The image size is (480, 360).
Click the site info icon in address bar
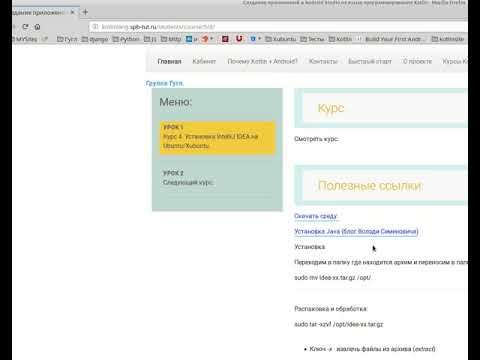click(95, 27)
